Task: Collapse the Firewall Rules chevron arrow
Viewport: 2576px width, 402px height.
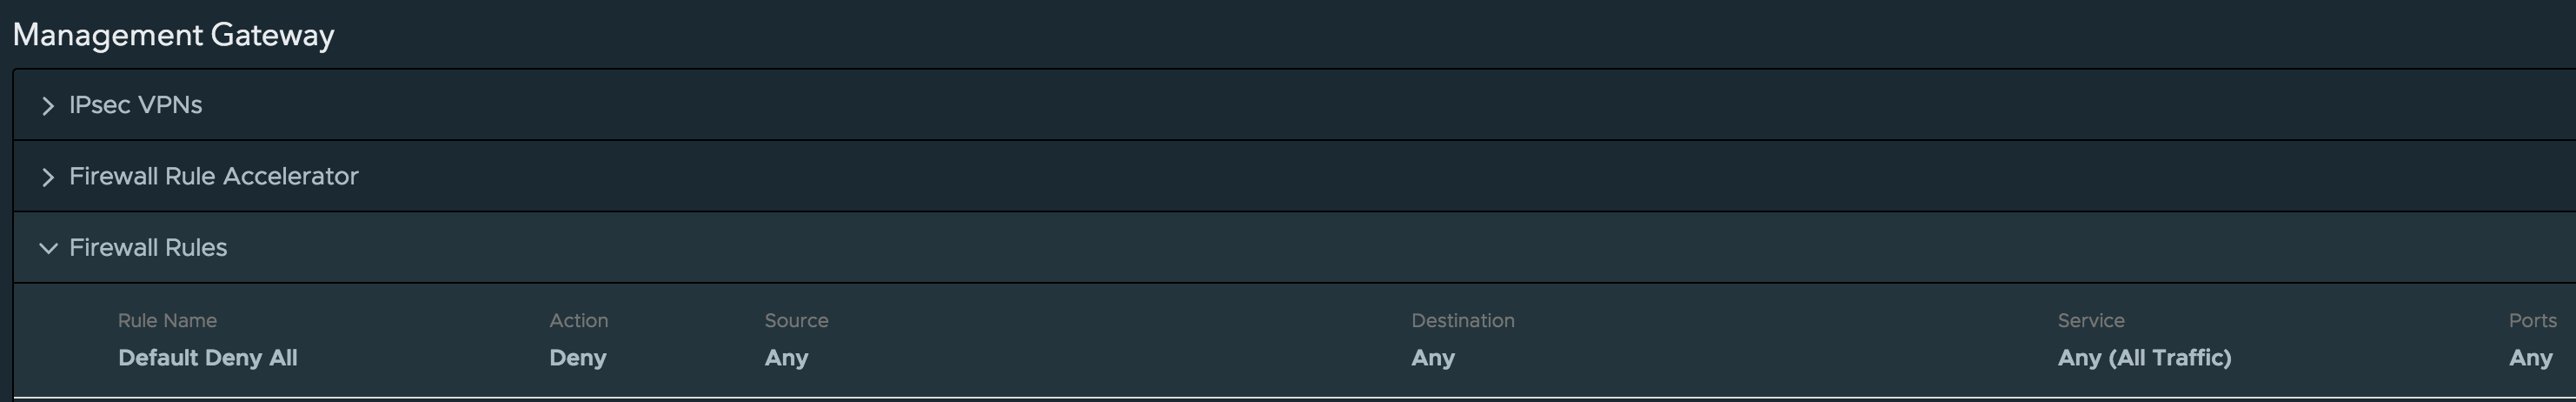Action: coord(47,248)
